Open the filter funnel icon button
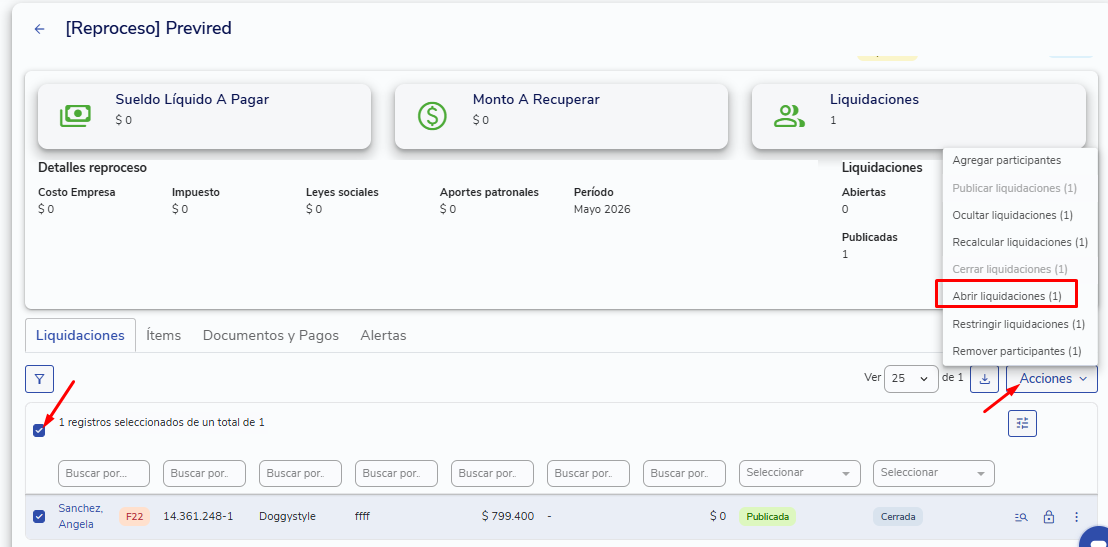This screenshot has width=1108, height=547. [x=40, y=380]
